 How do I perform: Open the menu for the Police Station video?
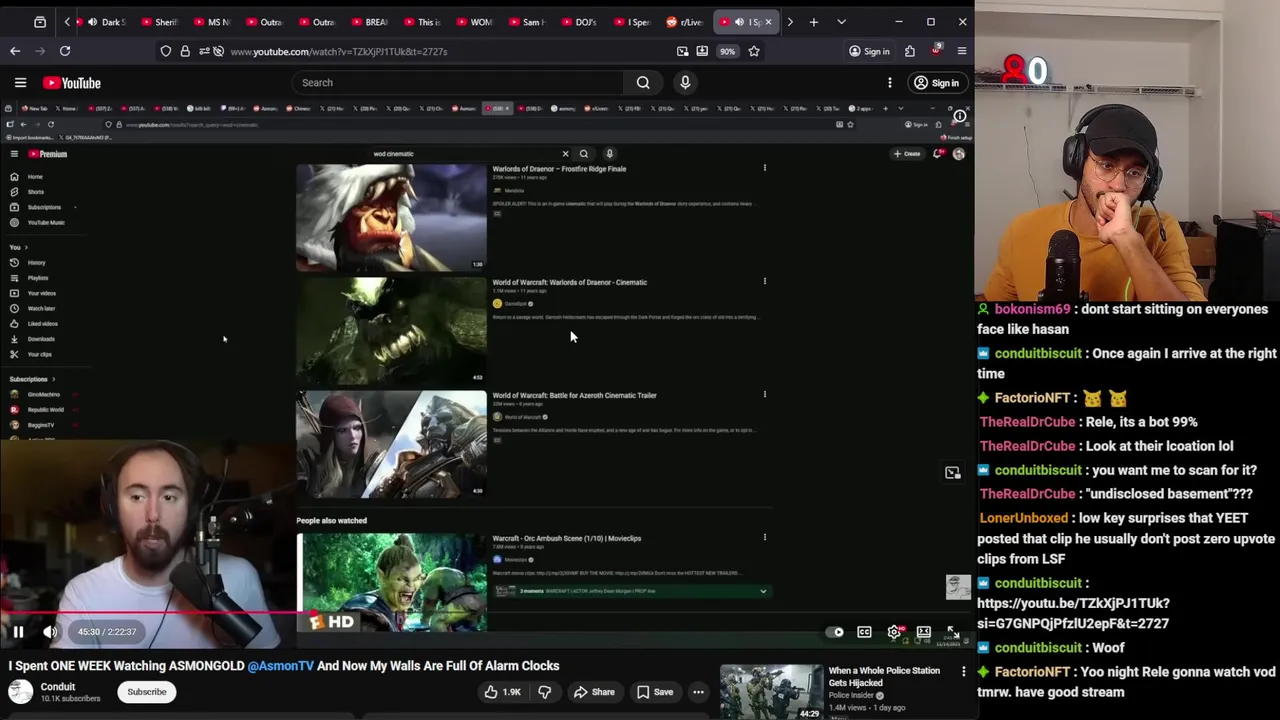(x=963, y=672)
